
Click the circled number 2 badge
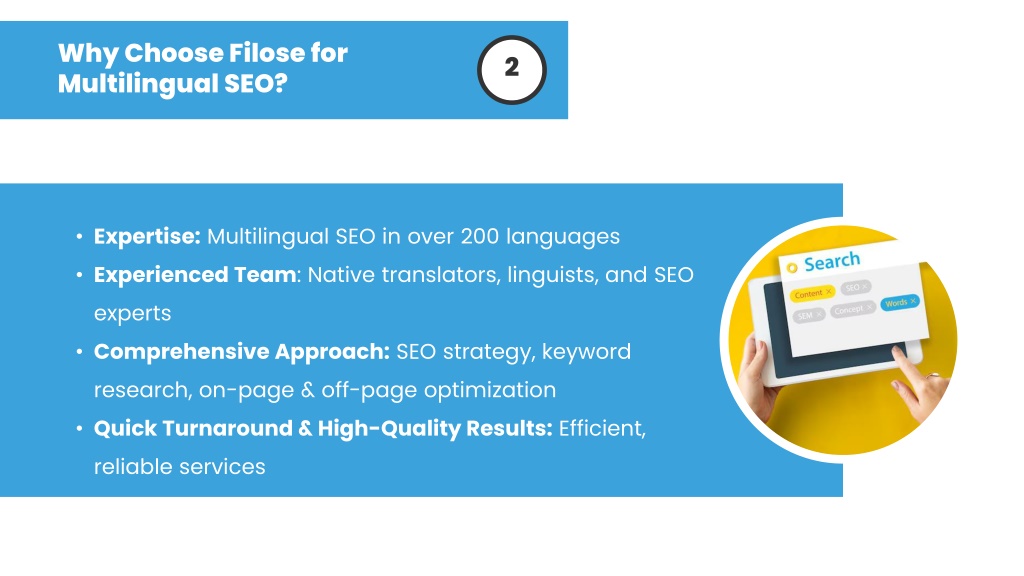[511, 69]
